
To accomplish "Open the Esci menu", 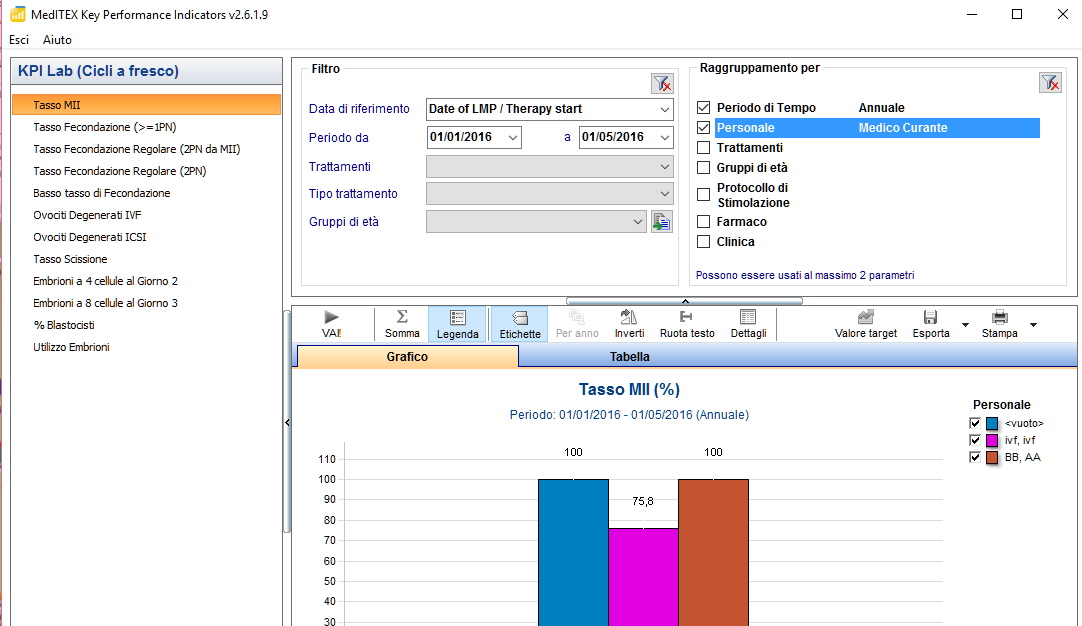I will 19,40.
